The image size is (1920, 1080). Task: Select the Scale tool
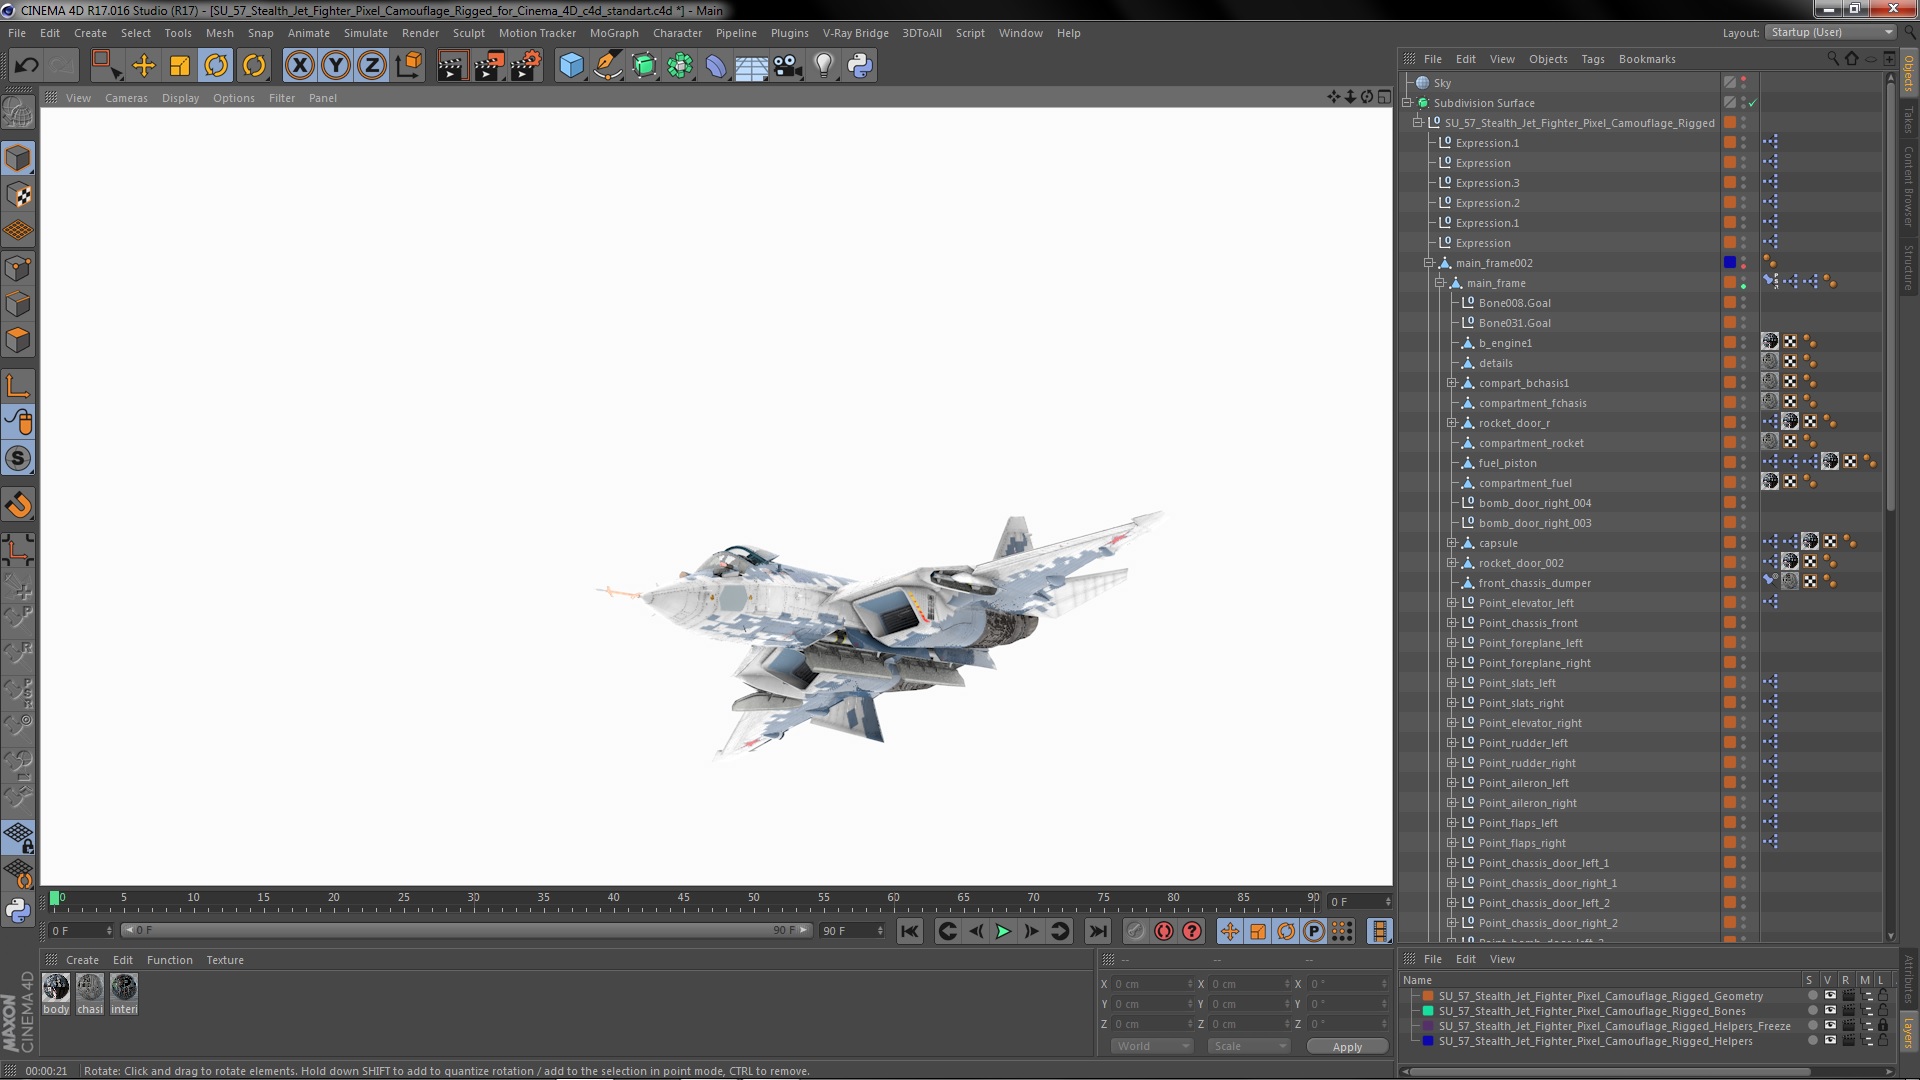[180, 66]
